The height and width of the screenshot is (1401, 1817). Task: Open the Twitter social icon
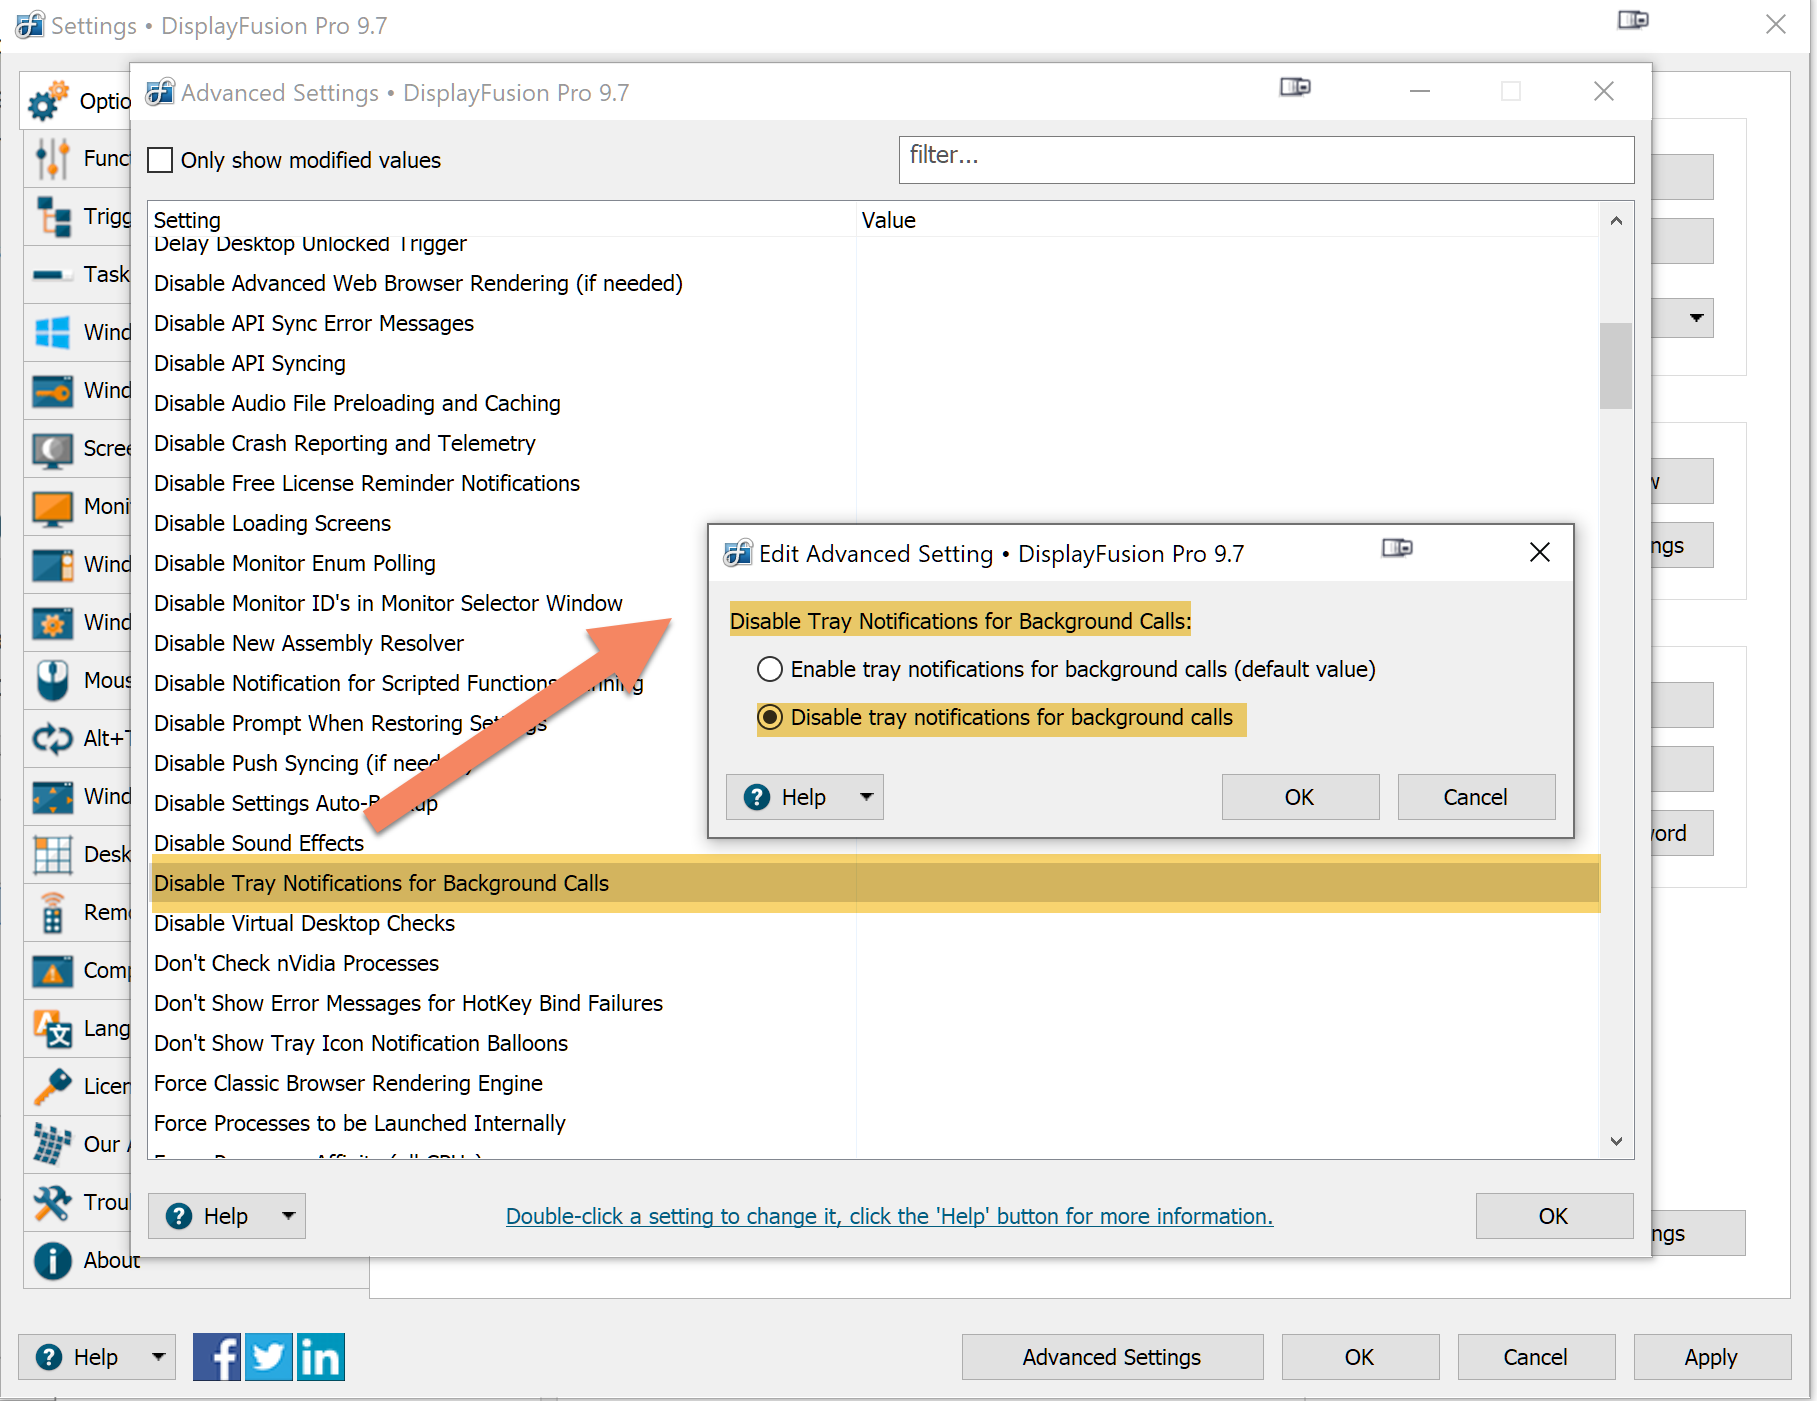[268, 1357]
